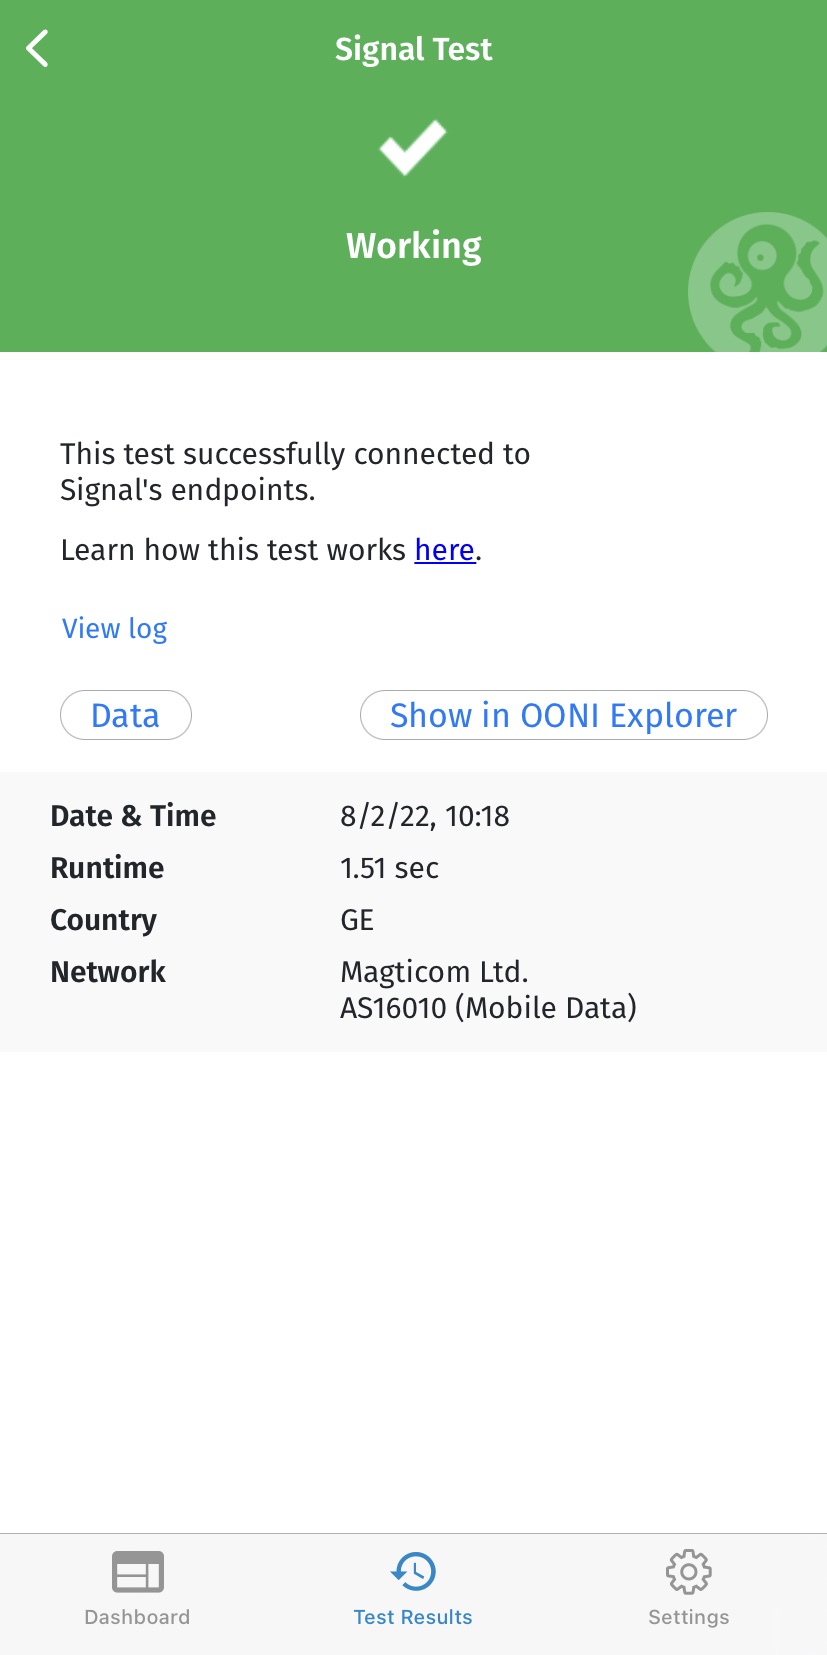Tap the Working status text

413,246
